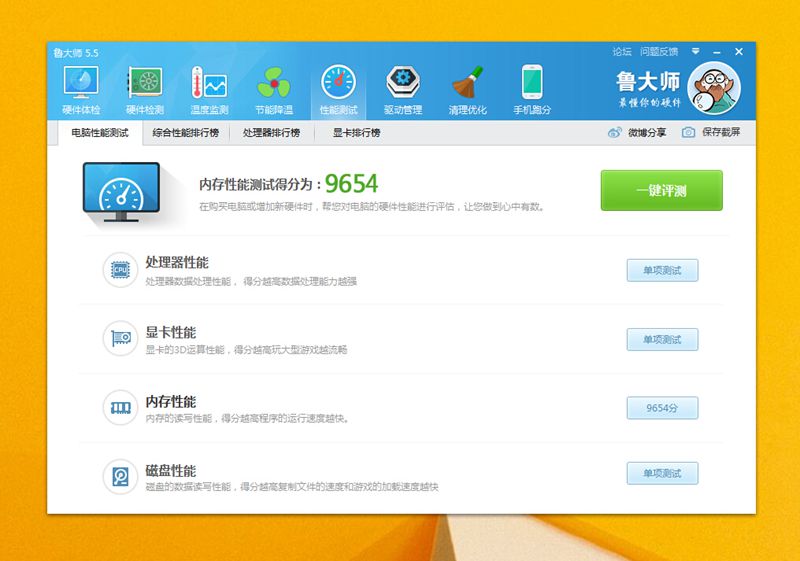Run 单项测试 for 处理器性能
Viewport: 800px width, 561px height.
pyautogui.click(x=662, y=270)
